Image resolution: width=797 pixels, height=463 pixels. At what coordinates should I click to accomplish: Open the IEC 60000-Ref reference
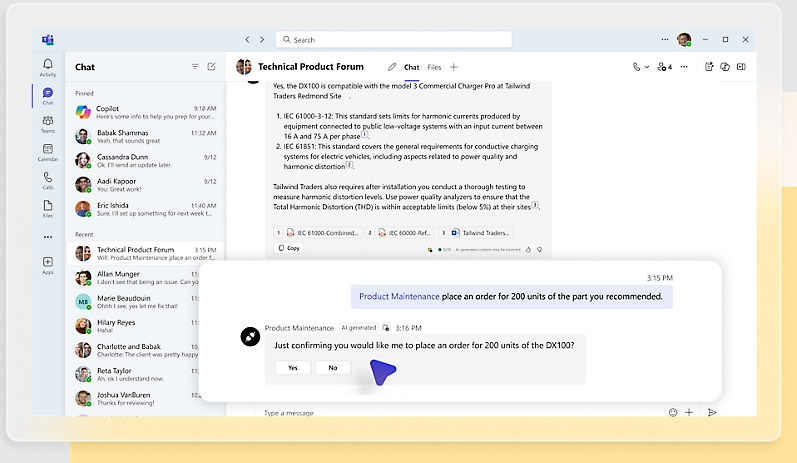pos(400,233)
